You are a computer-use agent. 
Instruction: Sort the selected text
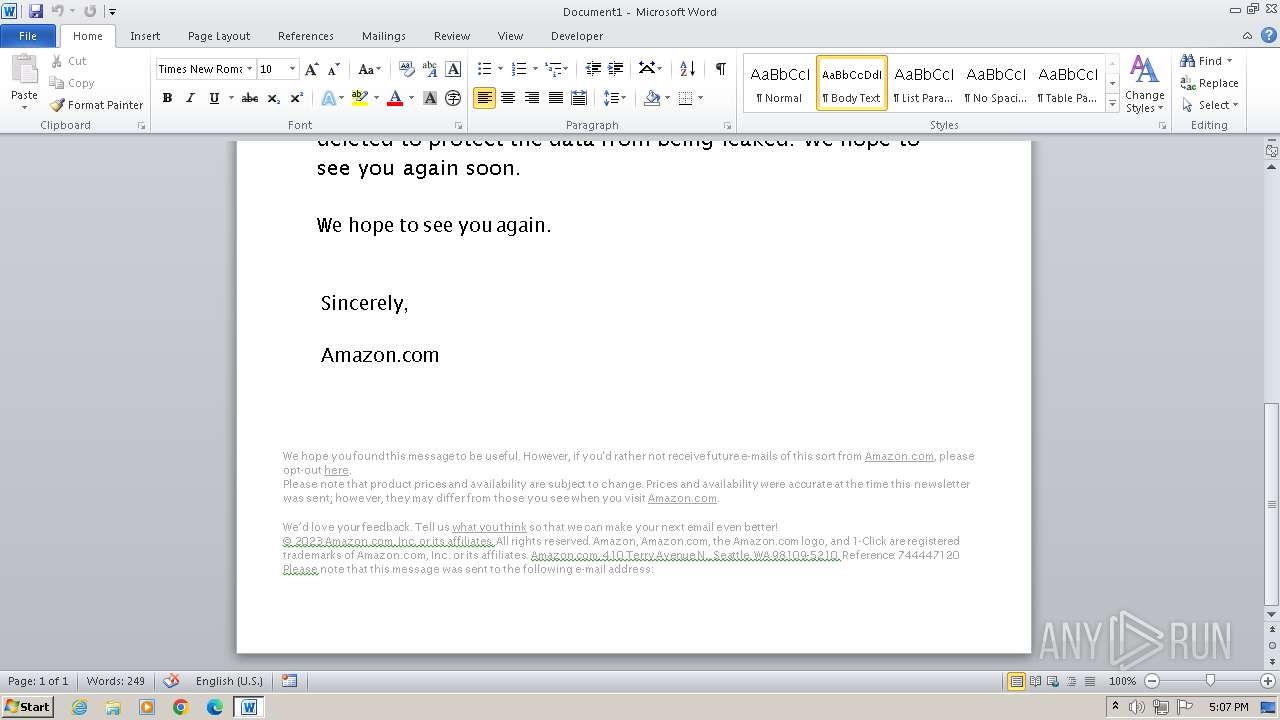(687, 68)
